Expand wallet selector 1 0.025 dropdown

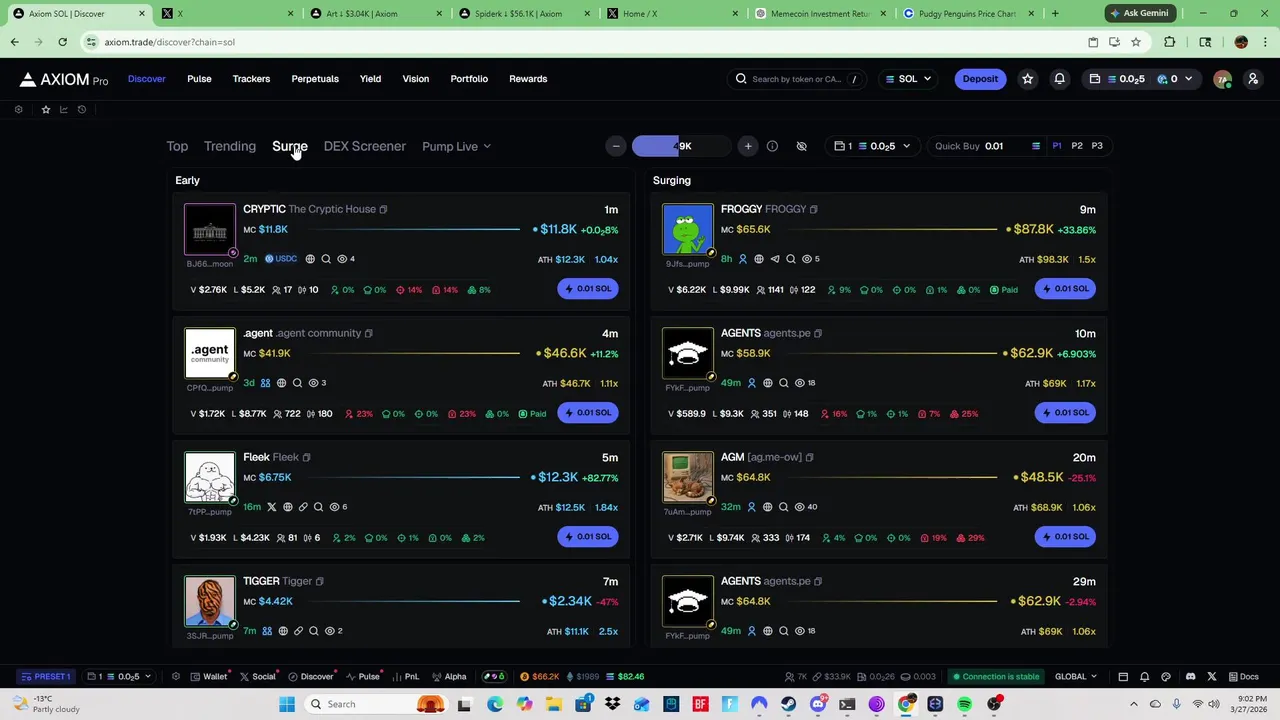click(873, 146)
